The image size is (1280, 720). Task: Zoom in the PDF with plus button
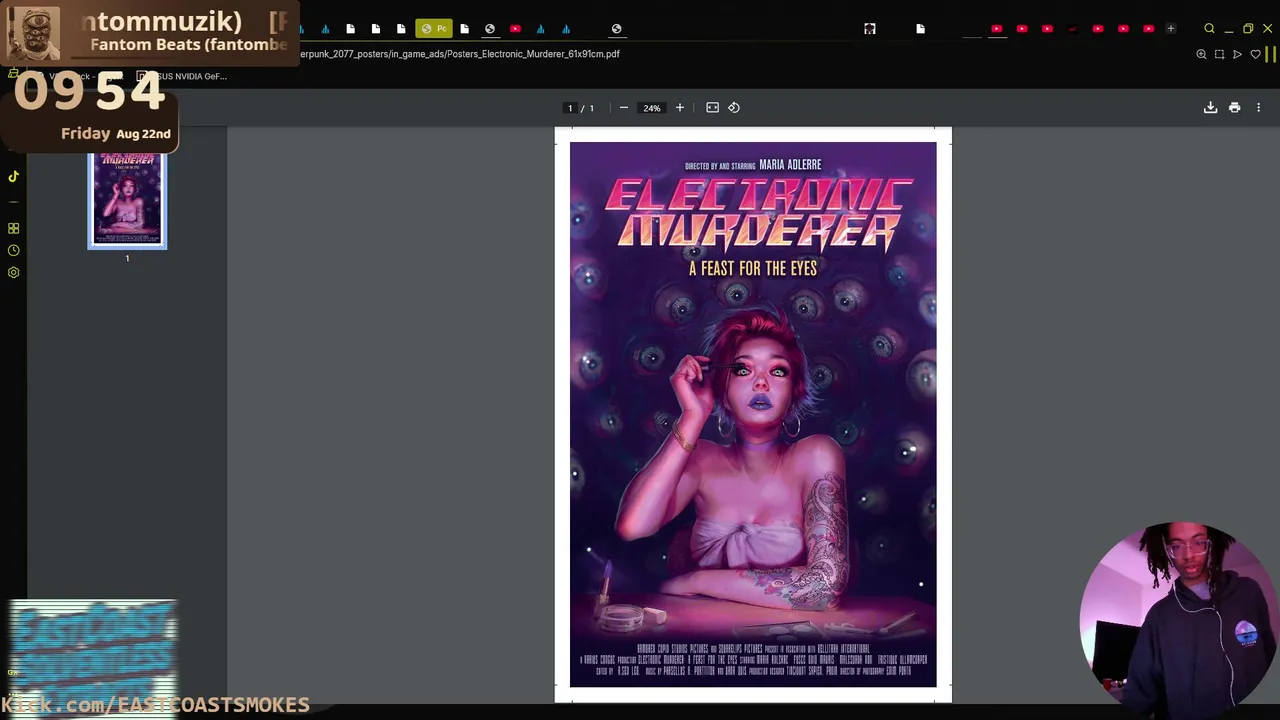tap(680, 108)
